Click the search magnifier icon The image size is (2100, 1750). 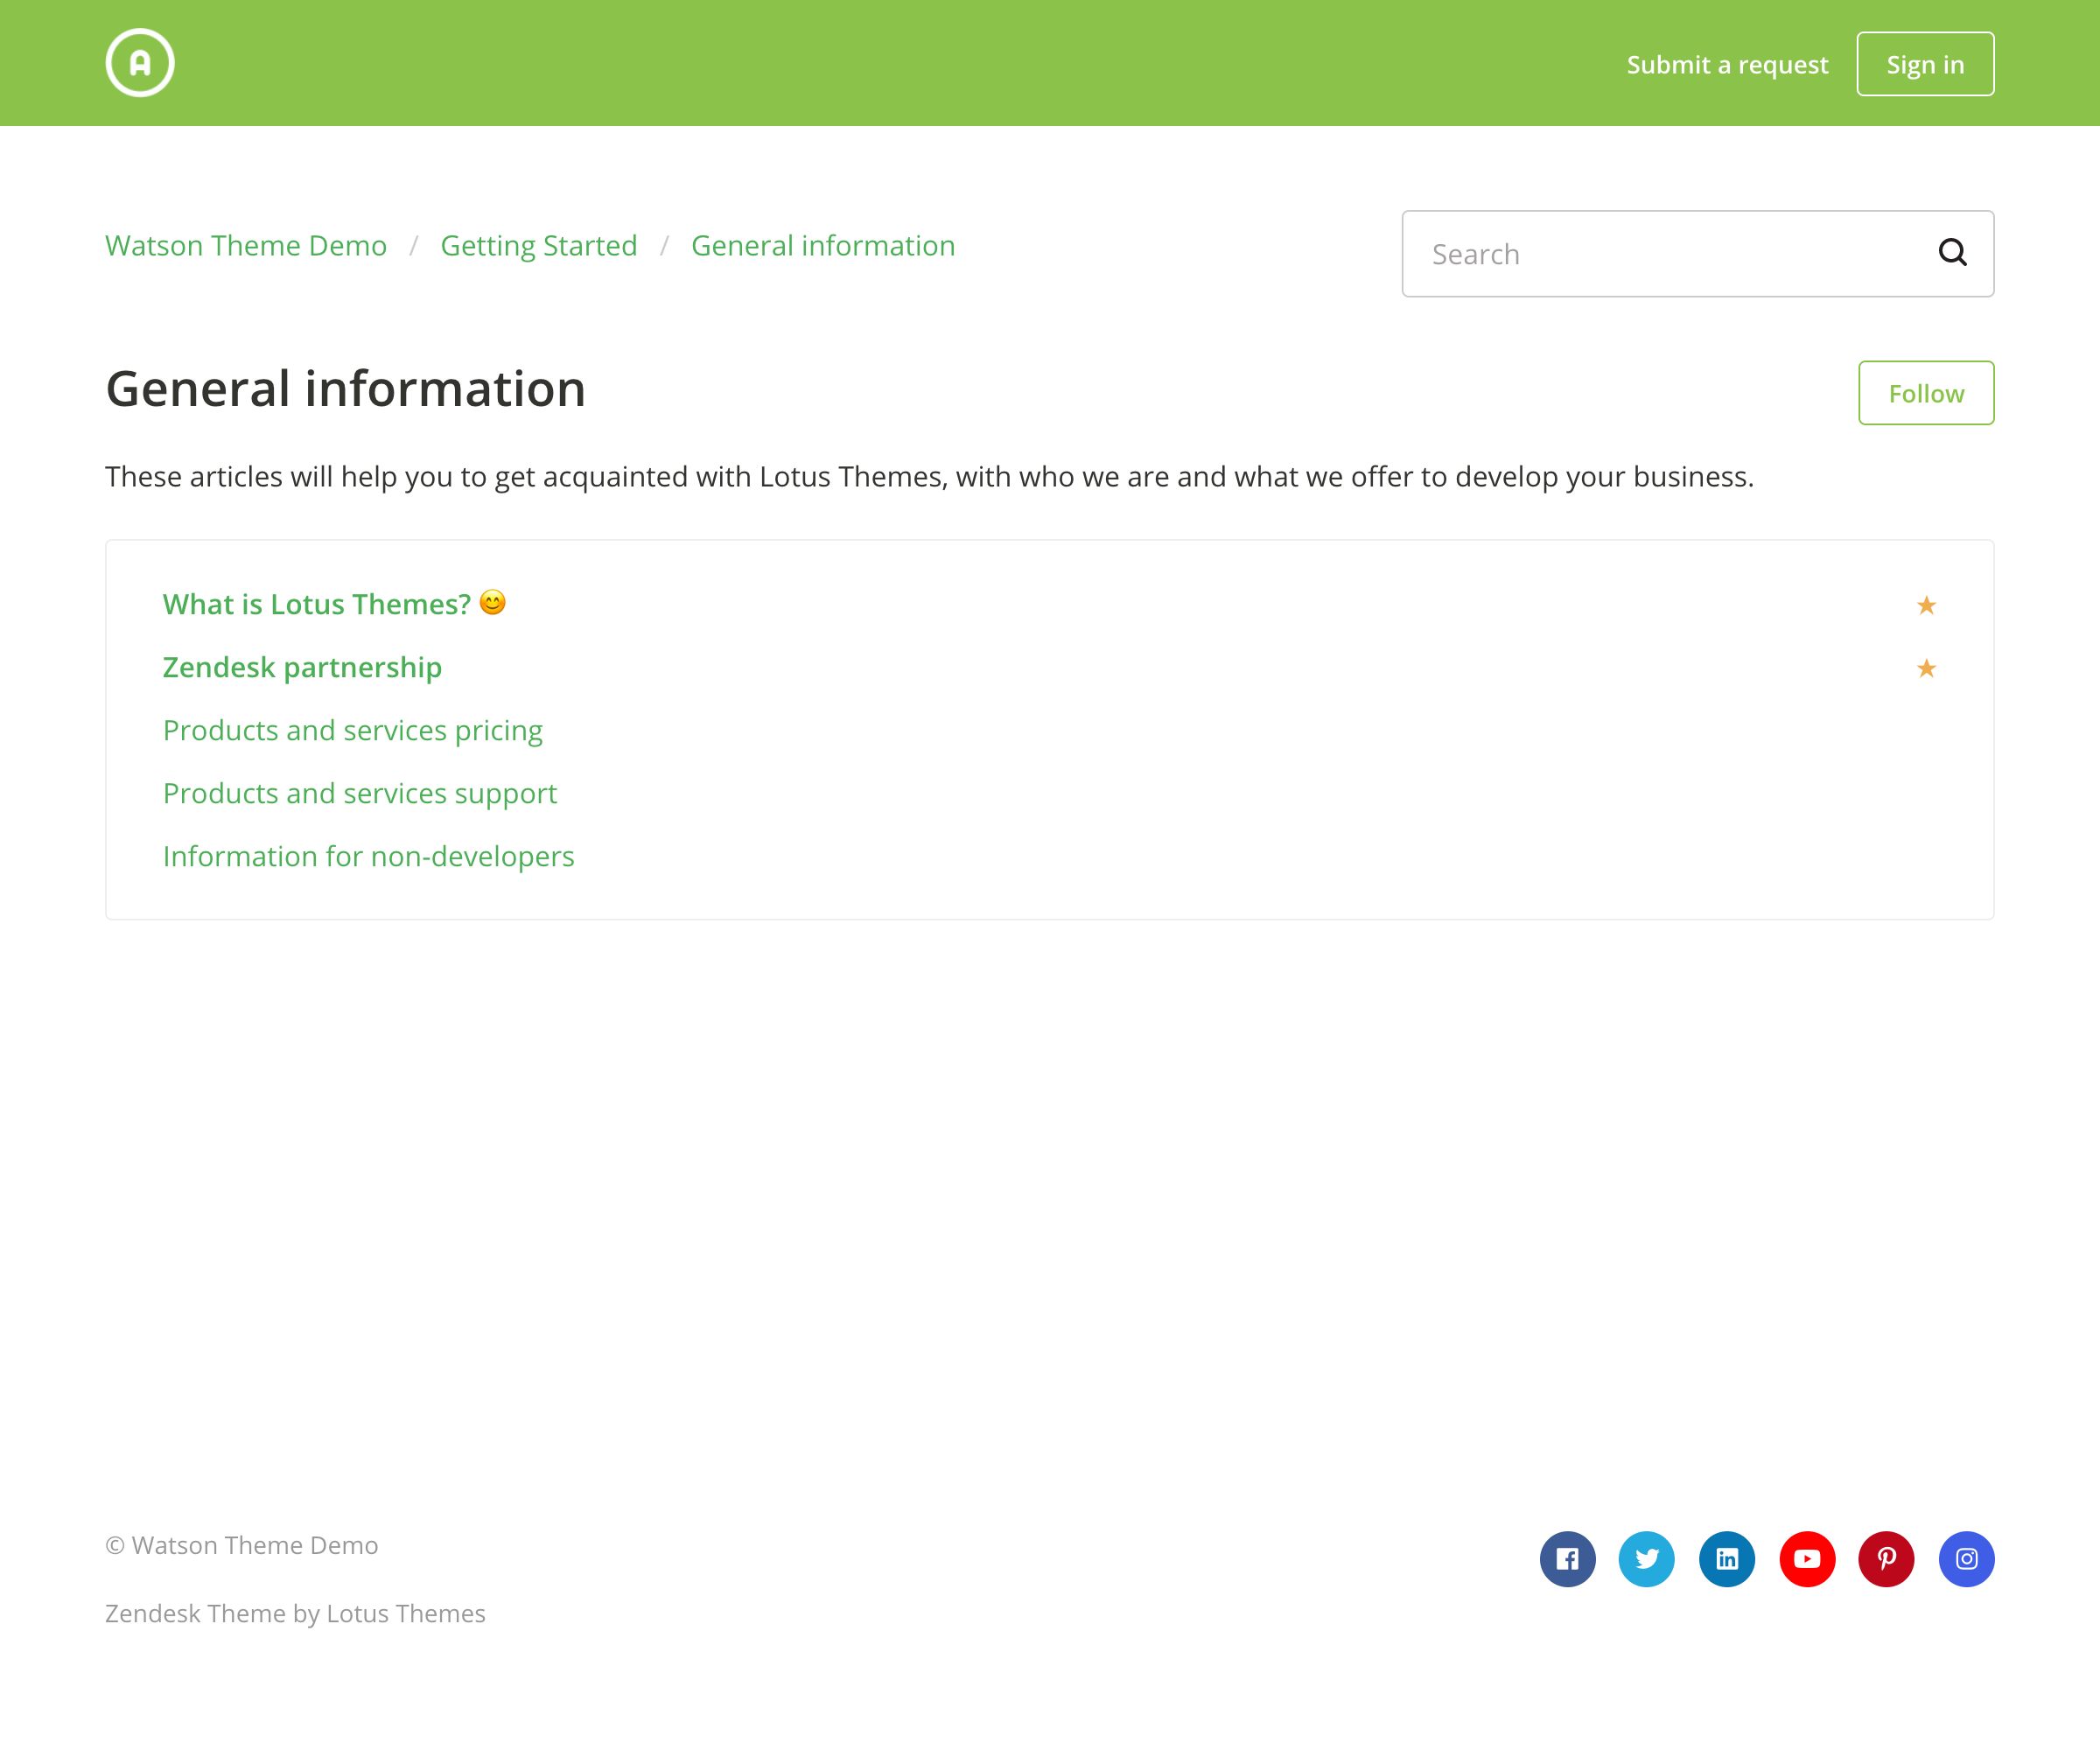(1951, 253)
